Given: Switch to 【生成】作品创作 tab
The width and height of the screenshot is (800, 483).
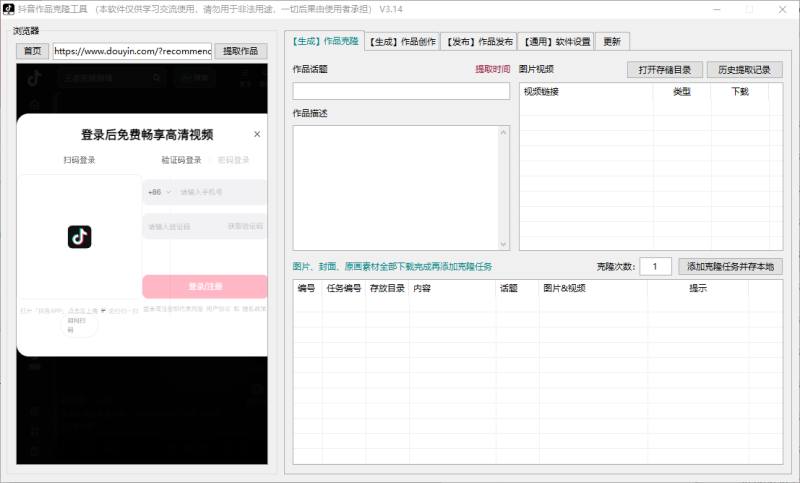Looking at the screenshot, I should [401, 42].
